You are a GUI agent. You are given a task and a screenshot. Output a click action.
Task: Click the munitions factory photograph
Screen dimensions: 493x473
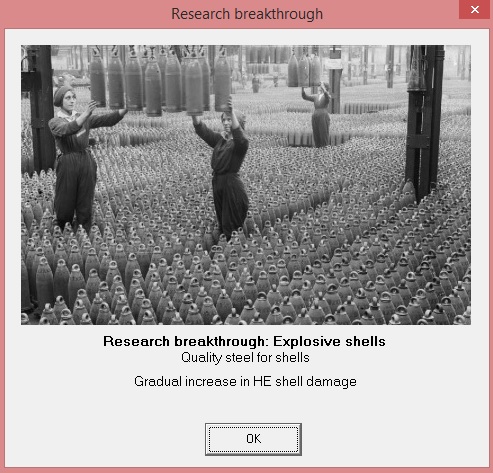click(246, 185)
